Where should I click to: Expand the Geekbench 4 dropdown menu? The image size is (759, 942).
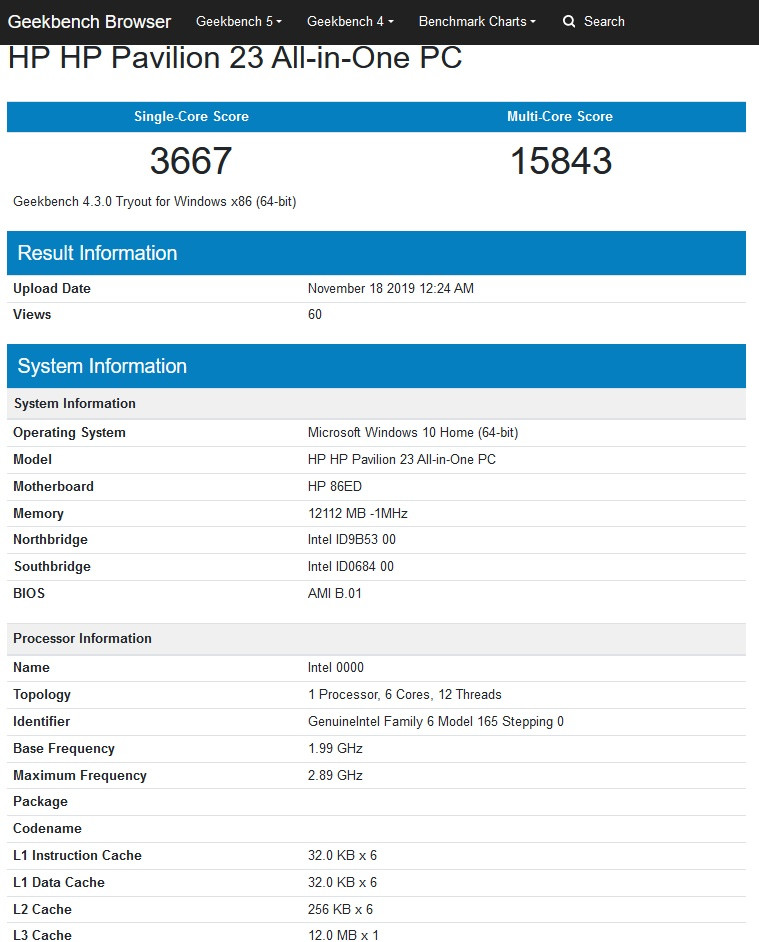click(x=350, y=21)
